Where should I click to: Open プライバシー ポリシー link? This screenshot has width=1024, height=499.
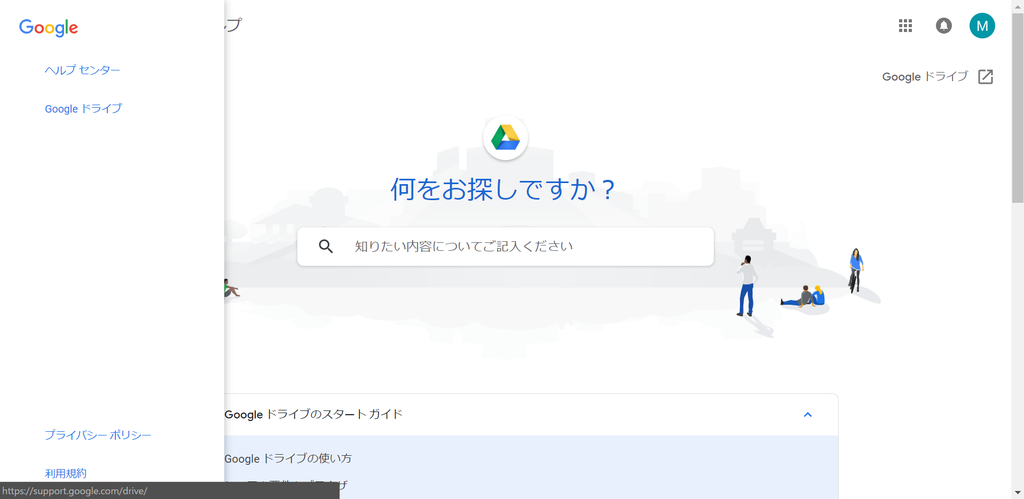(98, 435)
